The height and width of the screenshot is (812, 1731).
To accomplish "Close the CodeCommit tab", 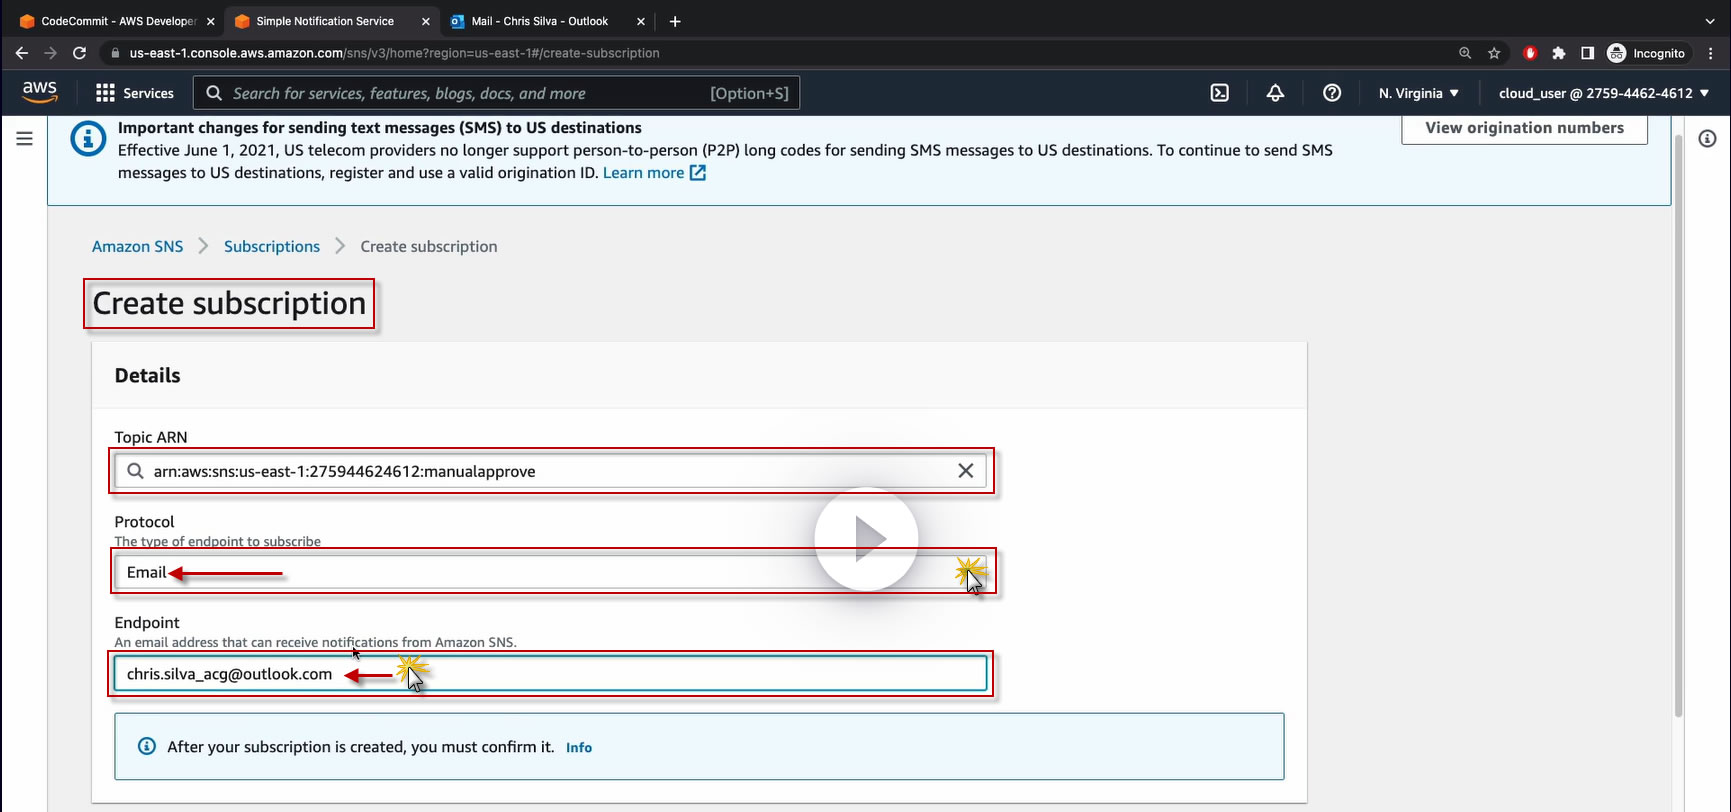I will pyautogui.click(x=211, y=21).
